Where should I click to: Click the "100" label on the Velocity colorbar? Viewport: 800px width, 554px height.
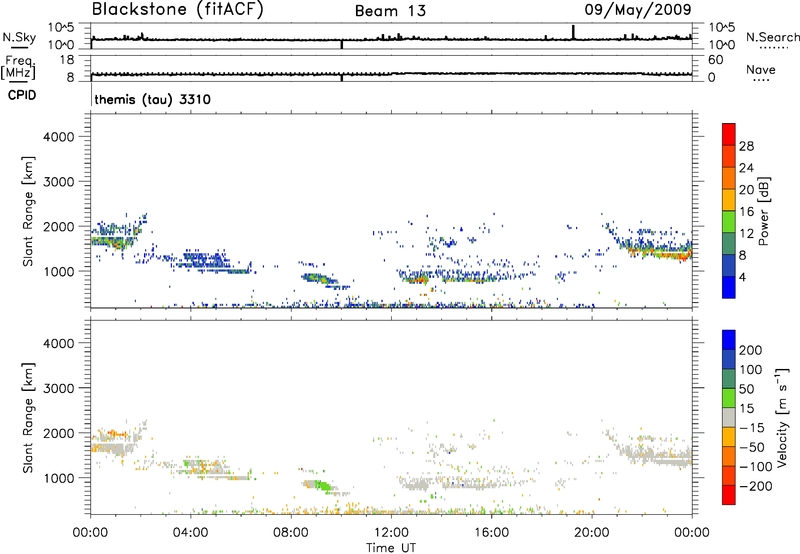click(751, 370)
